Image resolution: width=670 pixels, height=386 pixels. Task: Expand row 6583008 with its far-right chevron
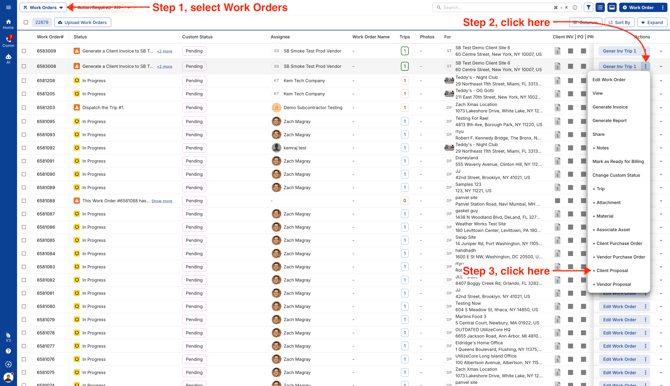coord(661,66)
